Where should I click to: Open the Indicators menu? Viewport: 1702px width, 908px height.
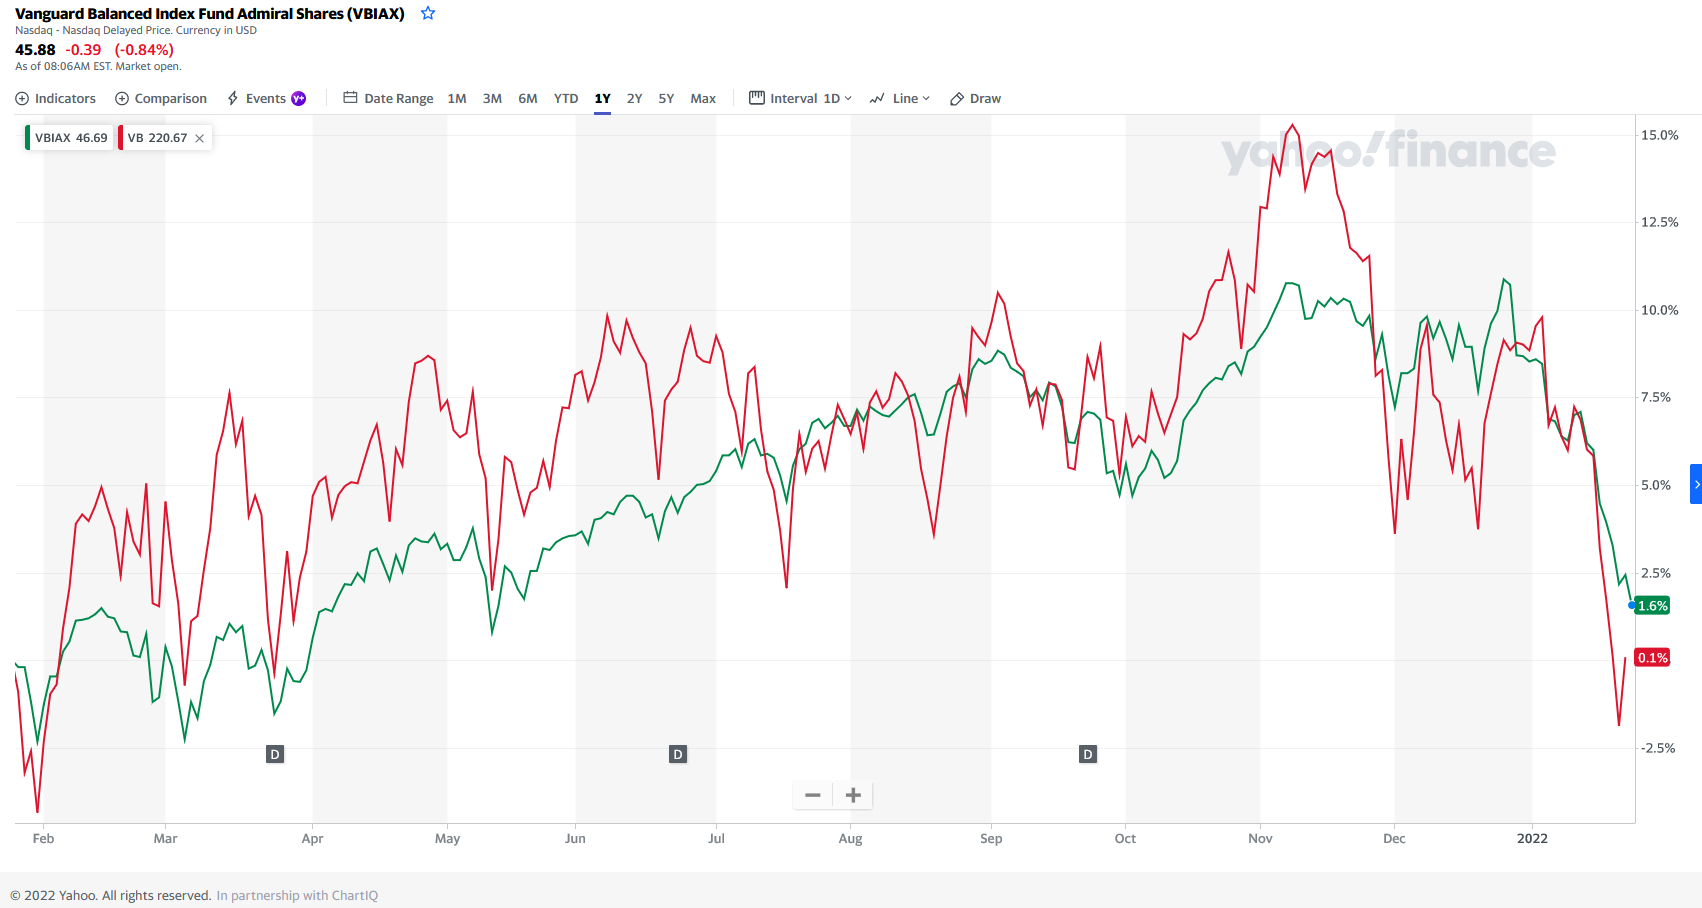[x=56, y=98]
